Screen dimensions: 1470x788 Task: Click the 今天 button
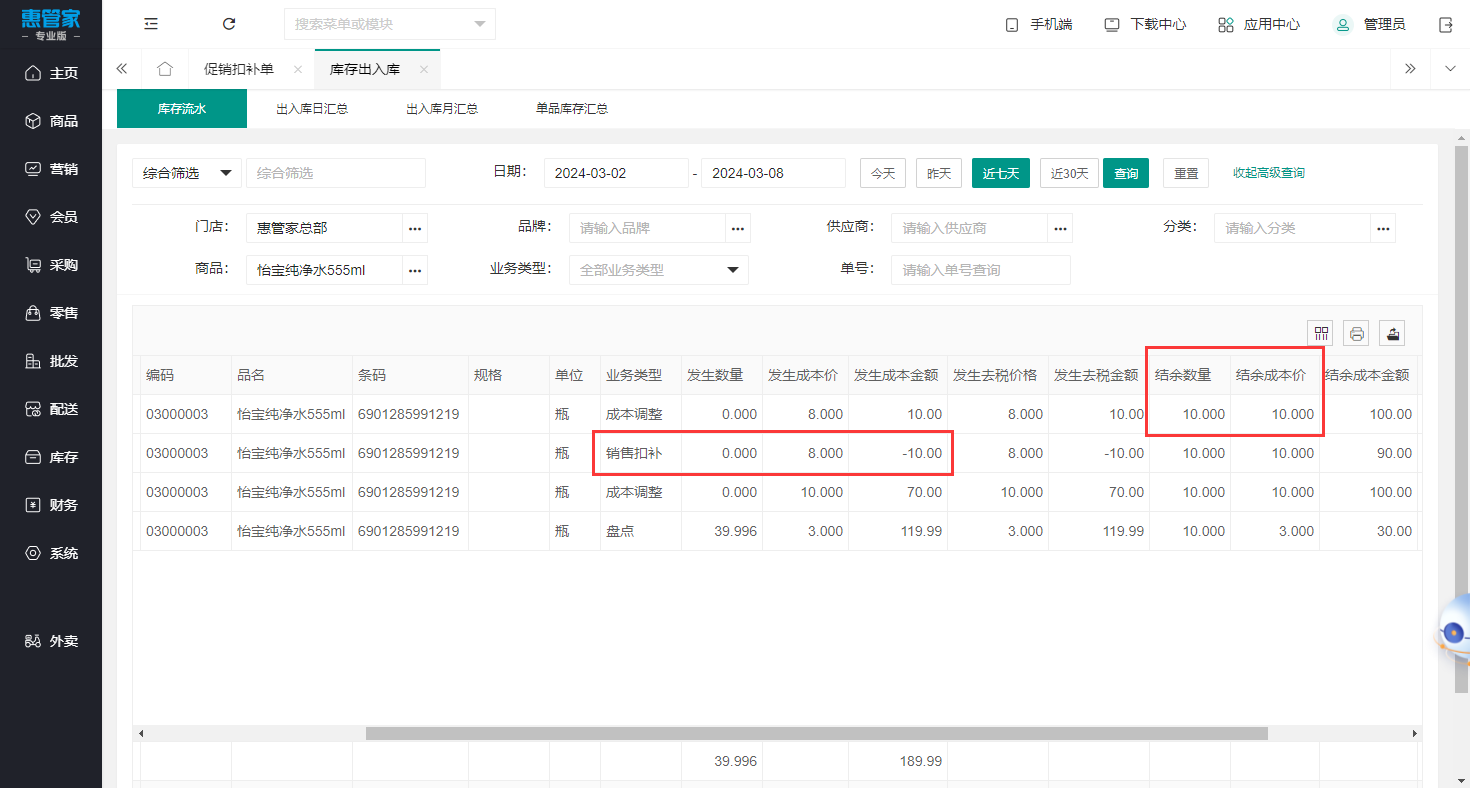click(882, 173)
